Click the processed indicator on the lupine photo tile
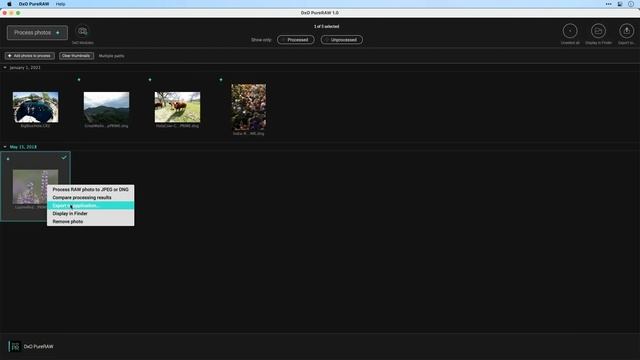This screenshot has height=360, width=640. [8, 158]
